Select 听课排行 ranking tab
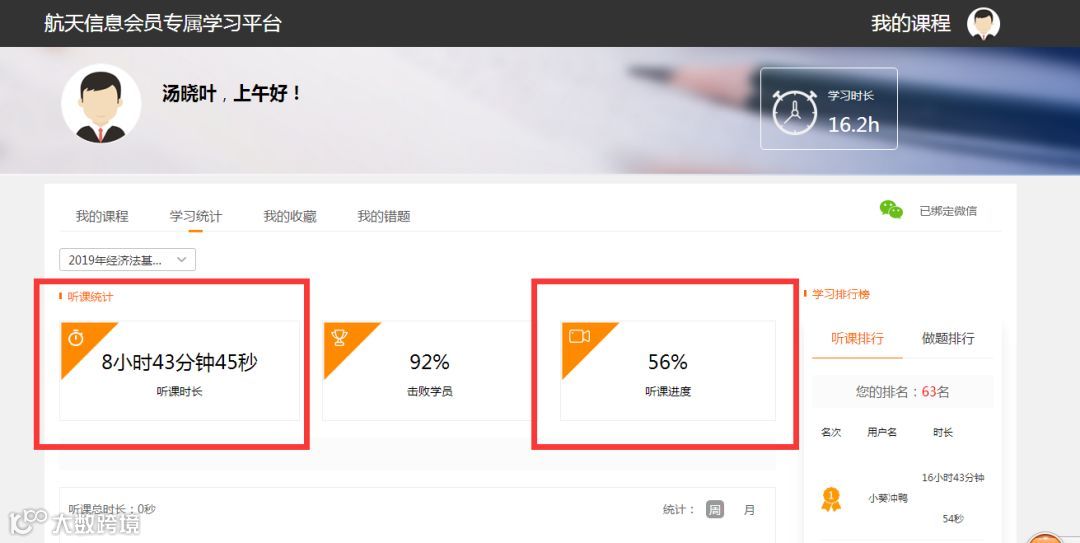The width and height of the screenshot is (1080, 543). click(x=857, y=338)
